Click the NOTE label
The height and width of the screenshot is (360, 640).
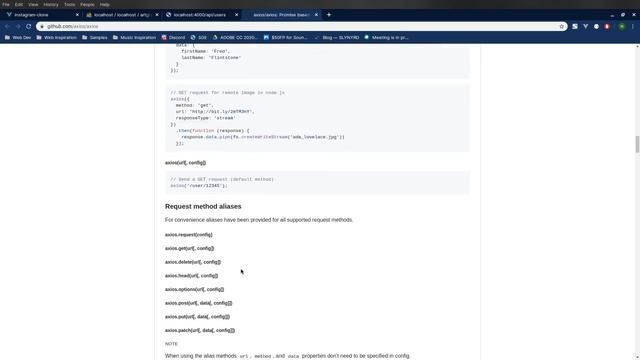coord(171,344)
